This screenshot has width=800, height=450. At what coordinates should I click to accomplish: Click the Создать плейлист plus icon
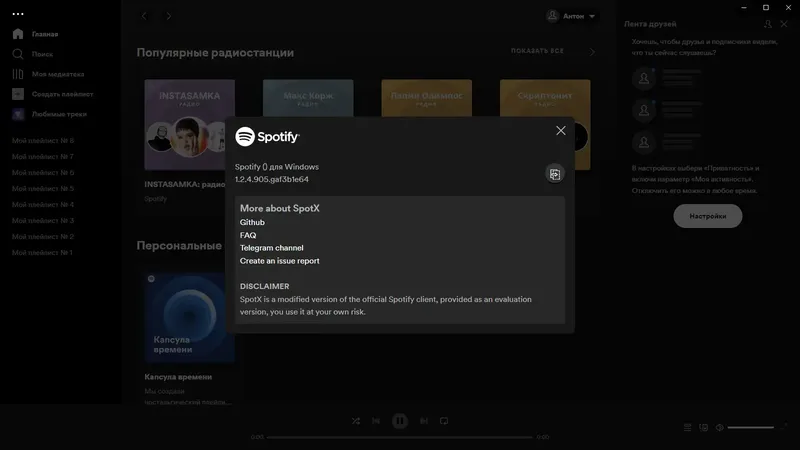pyautogui.click(x=18, y=94)
